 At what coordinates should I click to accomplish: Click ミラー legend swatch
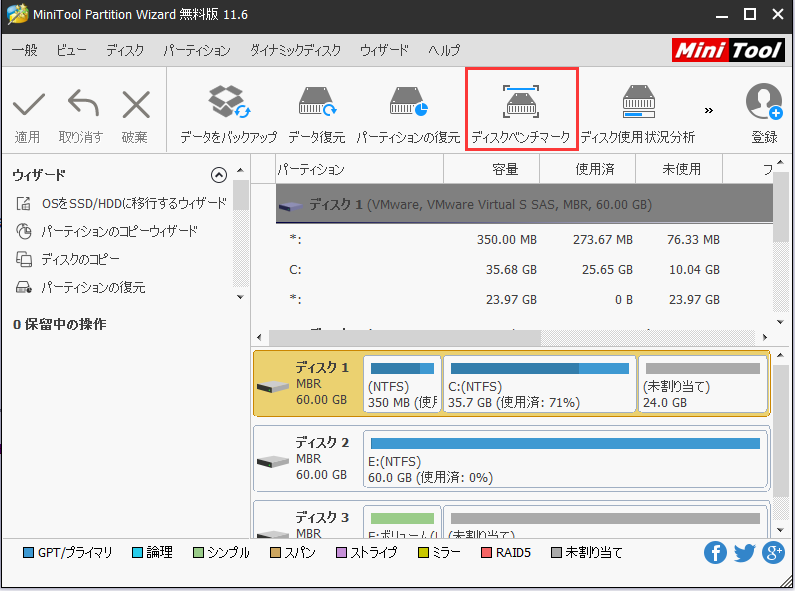coord(423,552)
